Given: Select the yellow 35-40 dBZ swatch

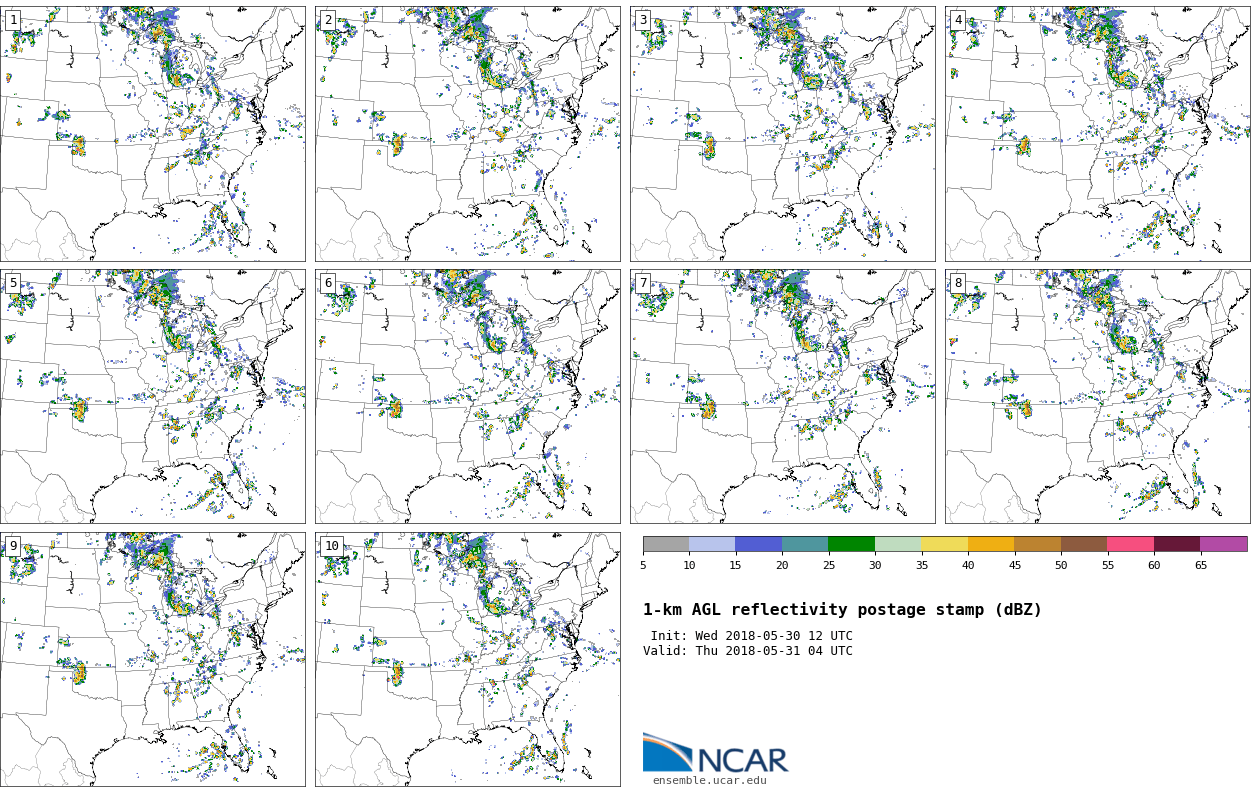Looking at the screenshot, I should (x=944, y=544).
